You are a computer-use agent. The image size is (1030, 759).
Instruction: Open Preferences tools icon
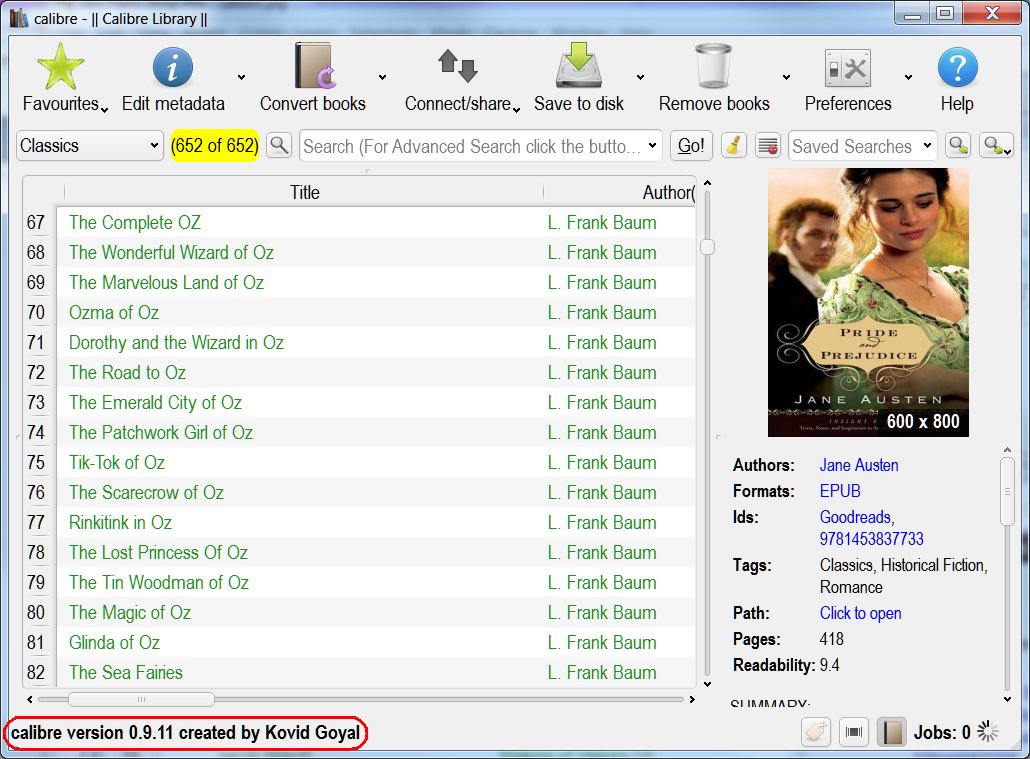tap(848, 68)
